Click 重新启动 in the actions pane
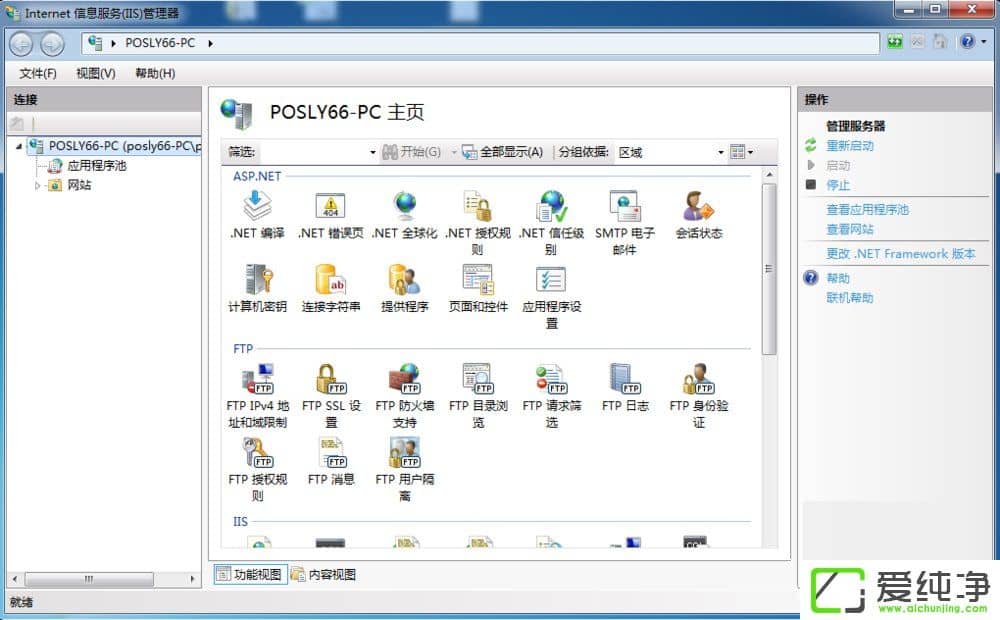Viewport: 1000px width, 620px height. (849, 145)
